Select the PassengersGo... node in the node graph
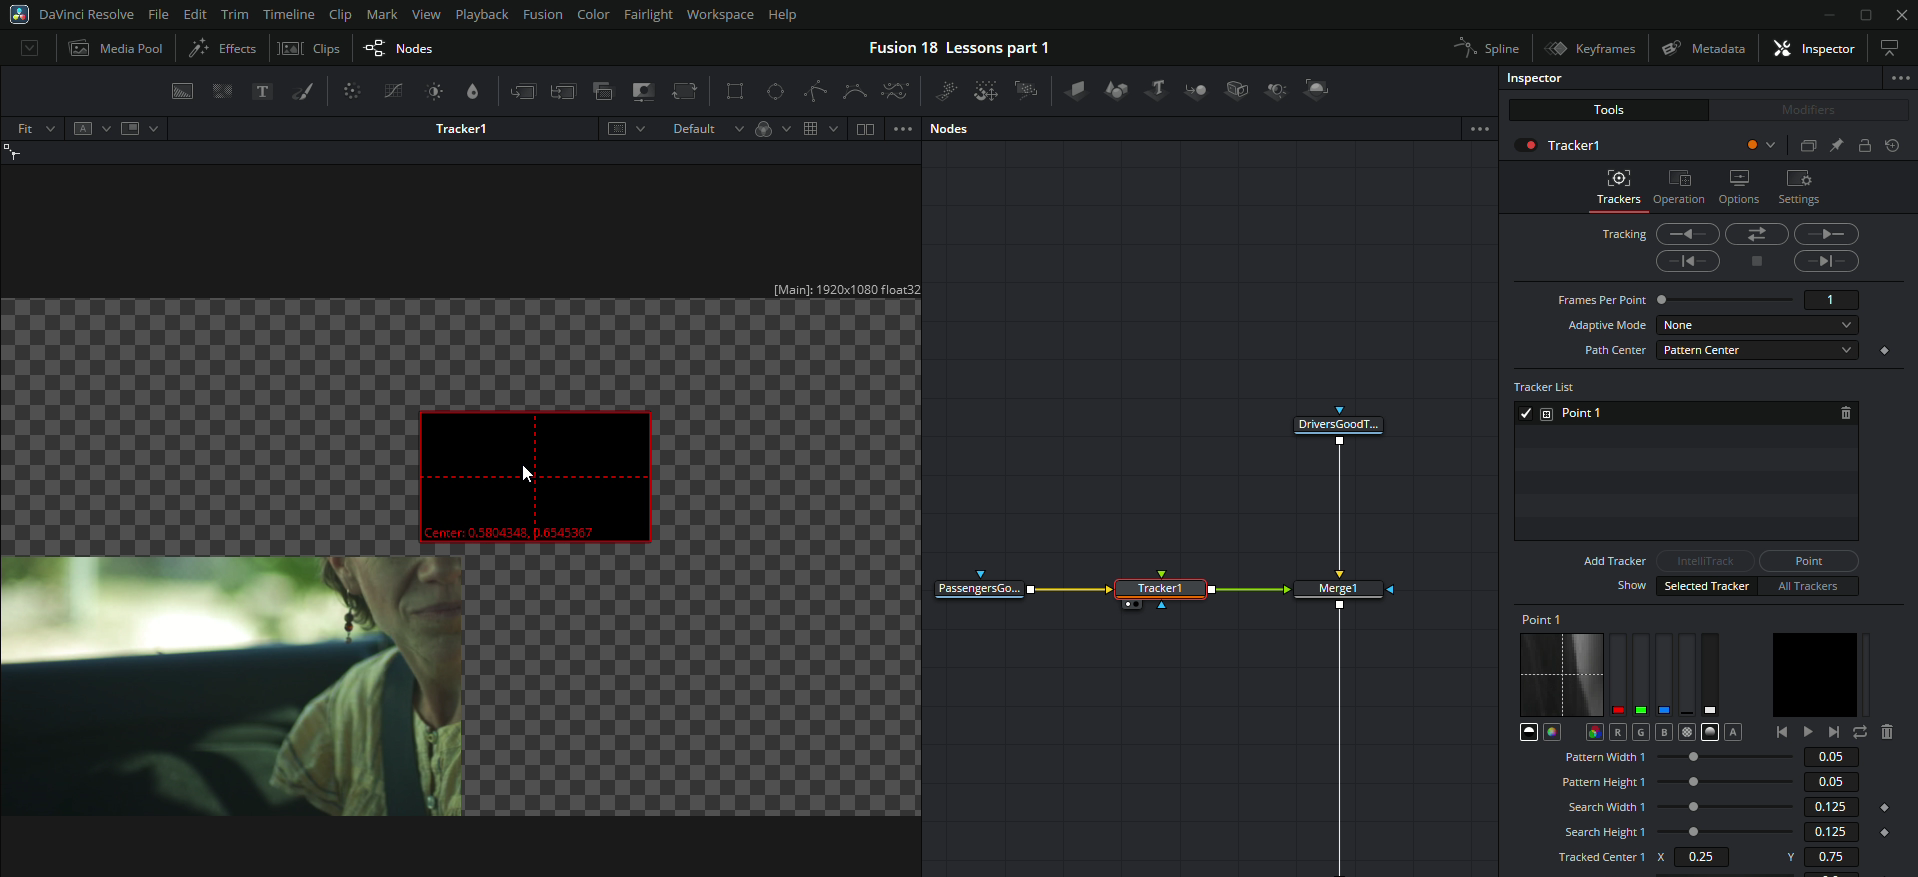This screenshot has height=877, width=1918. tap(979, 588)
